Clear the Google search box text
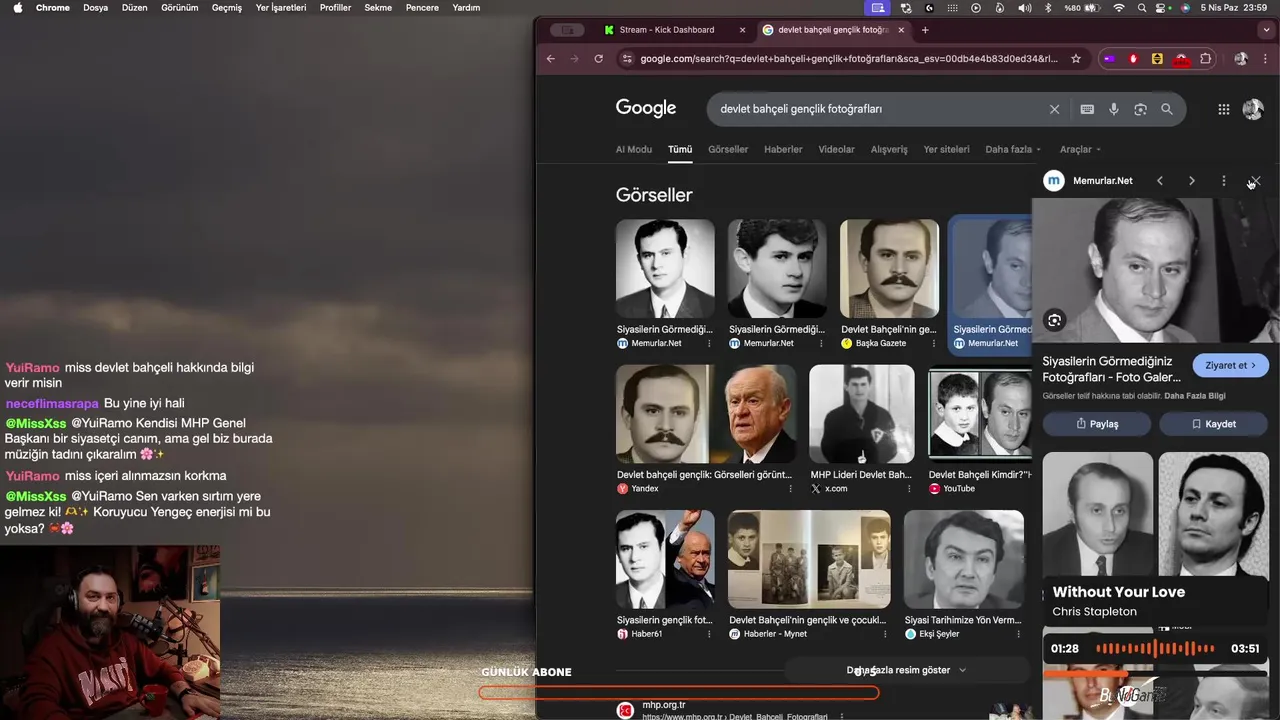The image size is (1280, 720). pos(1054,109)
